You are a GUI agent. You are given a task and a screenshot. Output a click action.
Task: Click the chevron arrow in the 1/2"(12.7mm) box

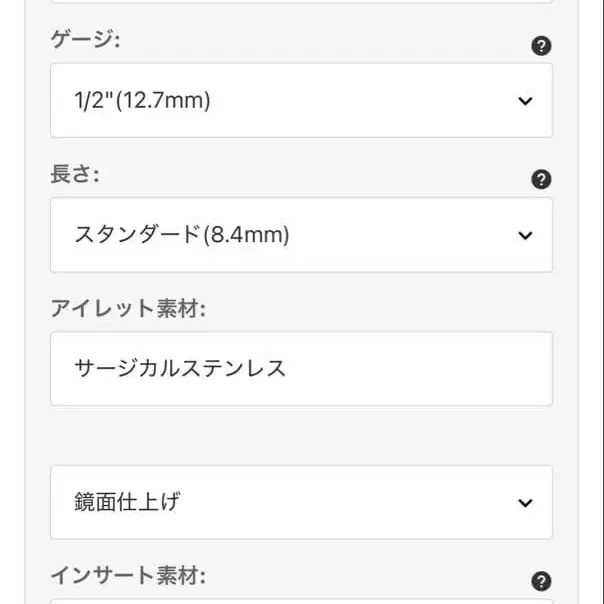525,101
